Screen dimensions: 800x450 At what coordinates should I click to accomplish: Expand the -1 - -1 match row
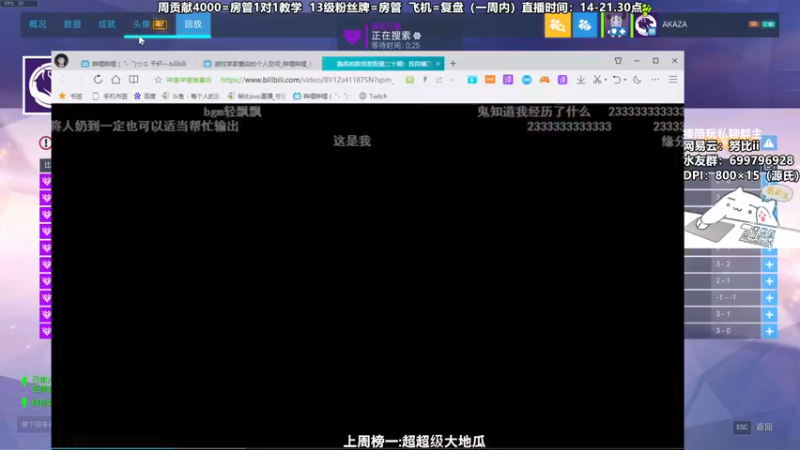point(769,298)
